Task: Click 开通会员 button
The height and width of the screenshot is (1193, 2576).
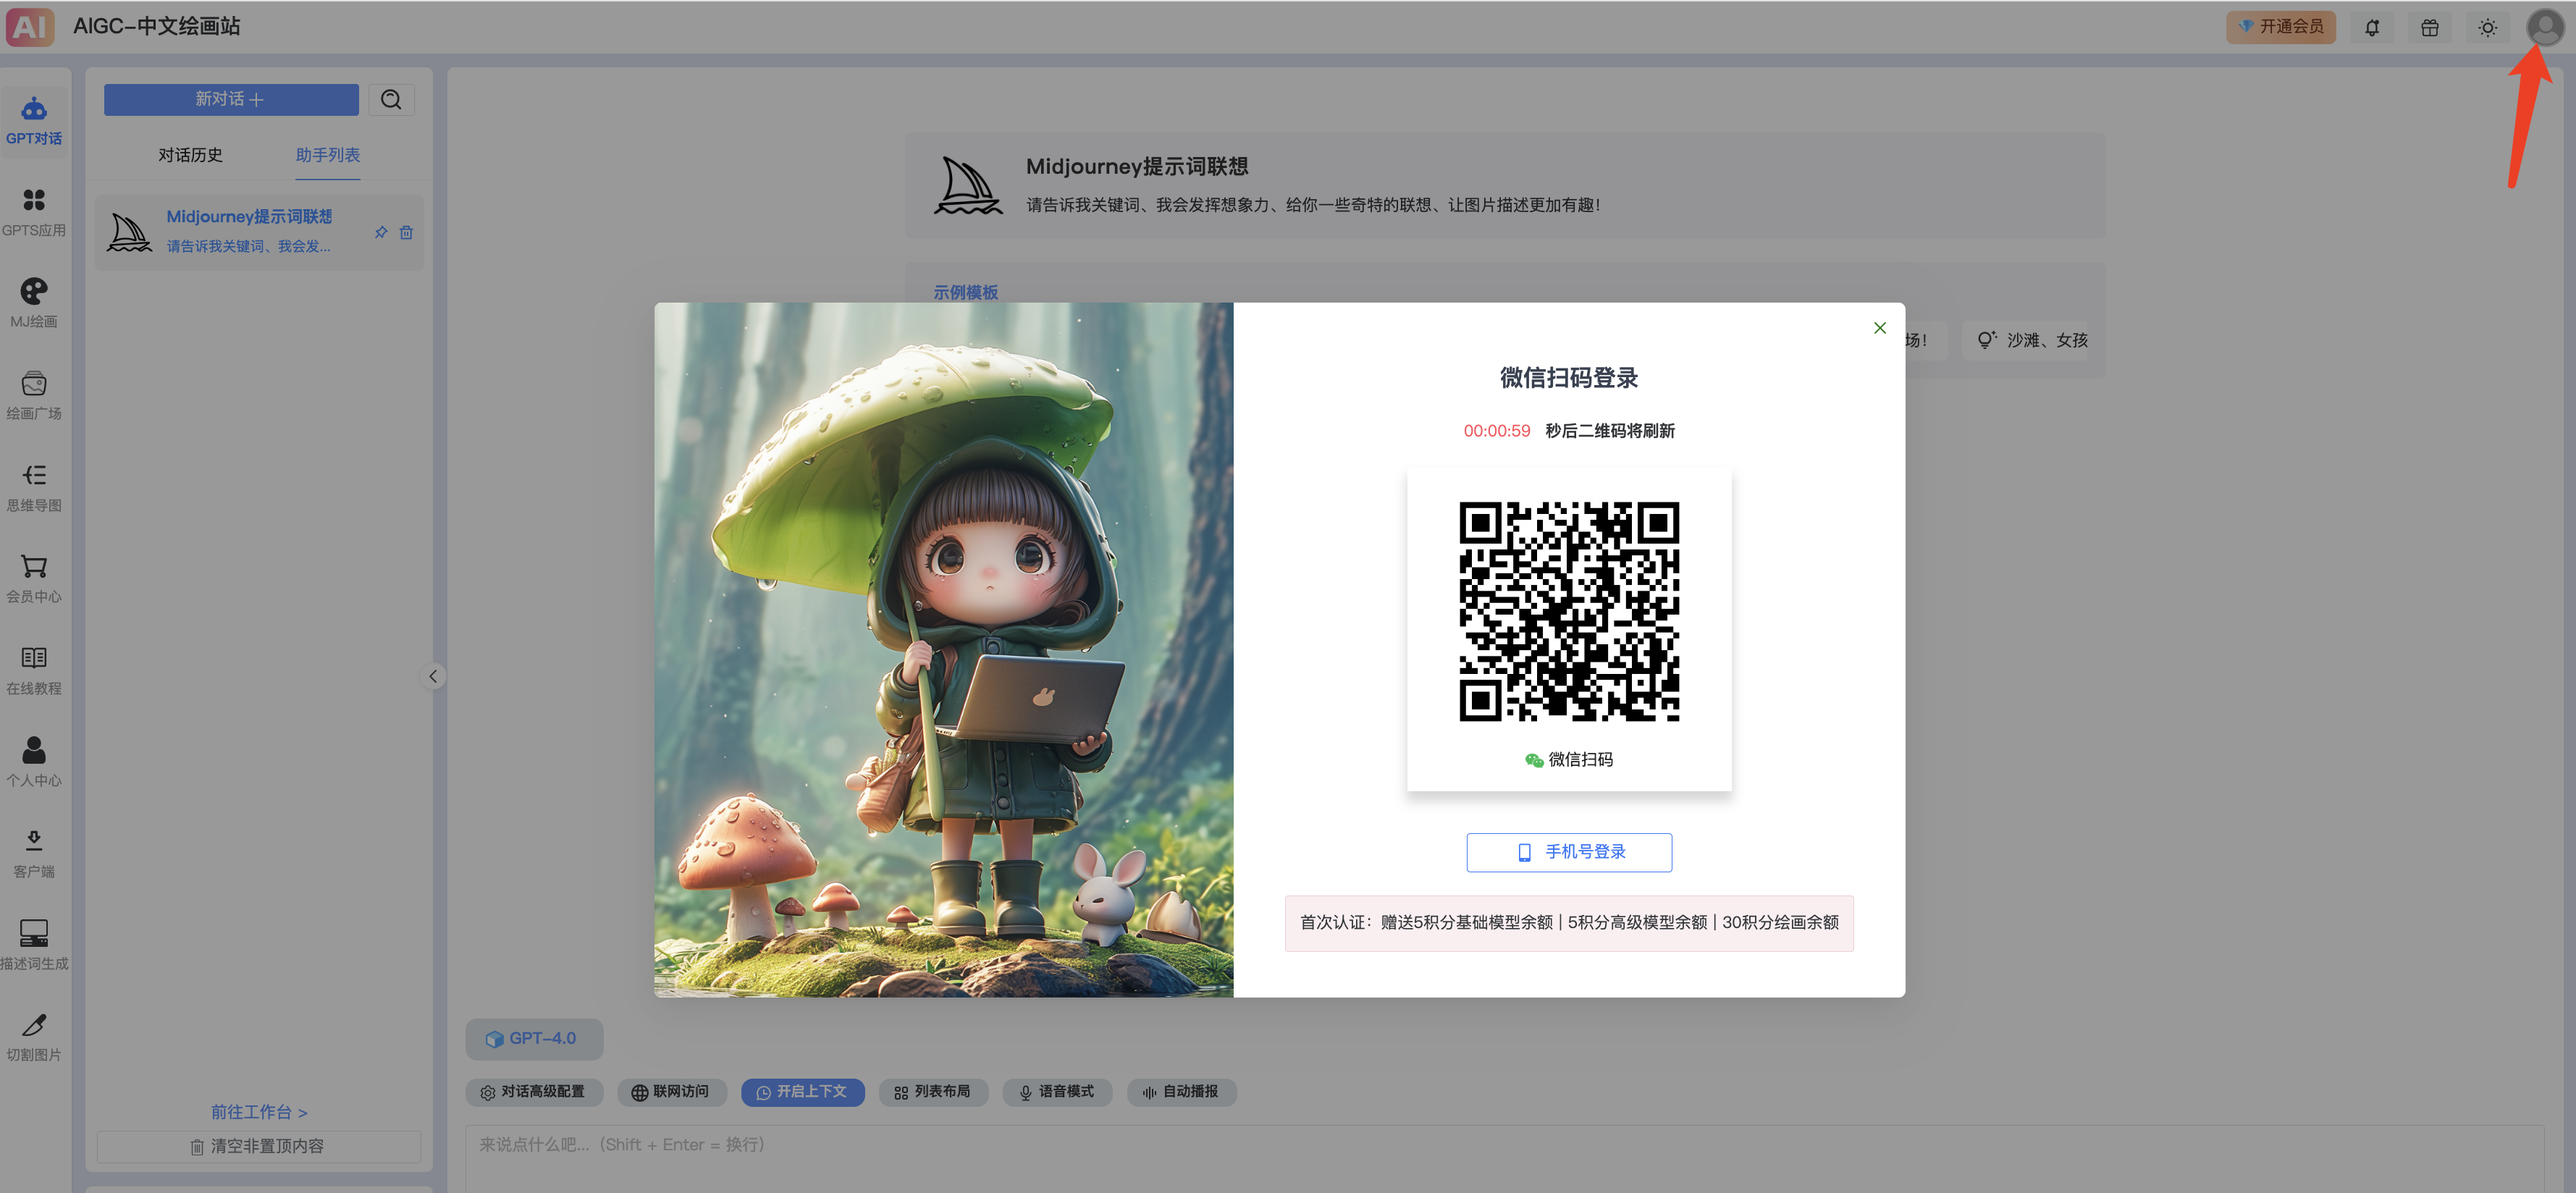Action: coord(2280,27)
